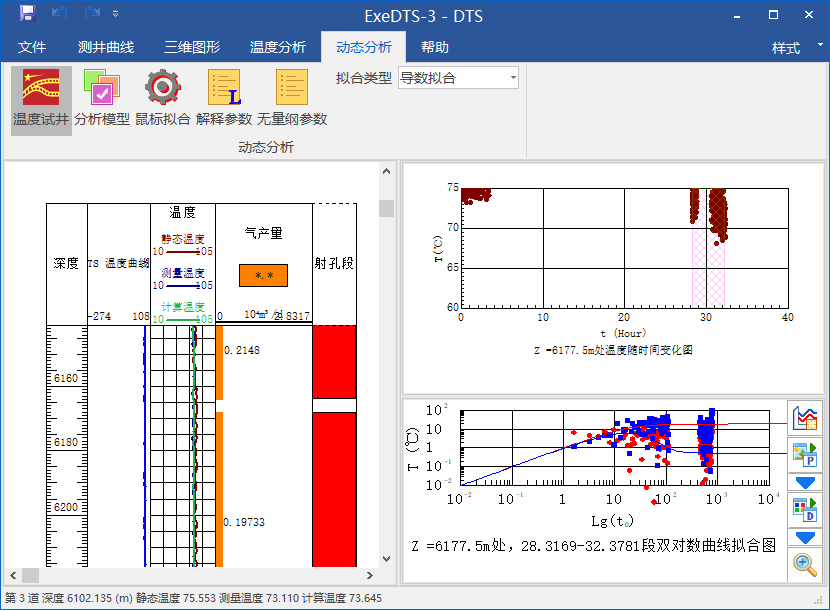Click the 气产量 column header
The height and width of the screenshot is (610, 830).
[263, 233]
